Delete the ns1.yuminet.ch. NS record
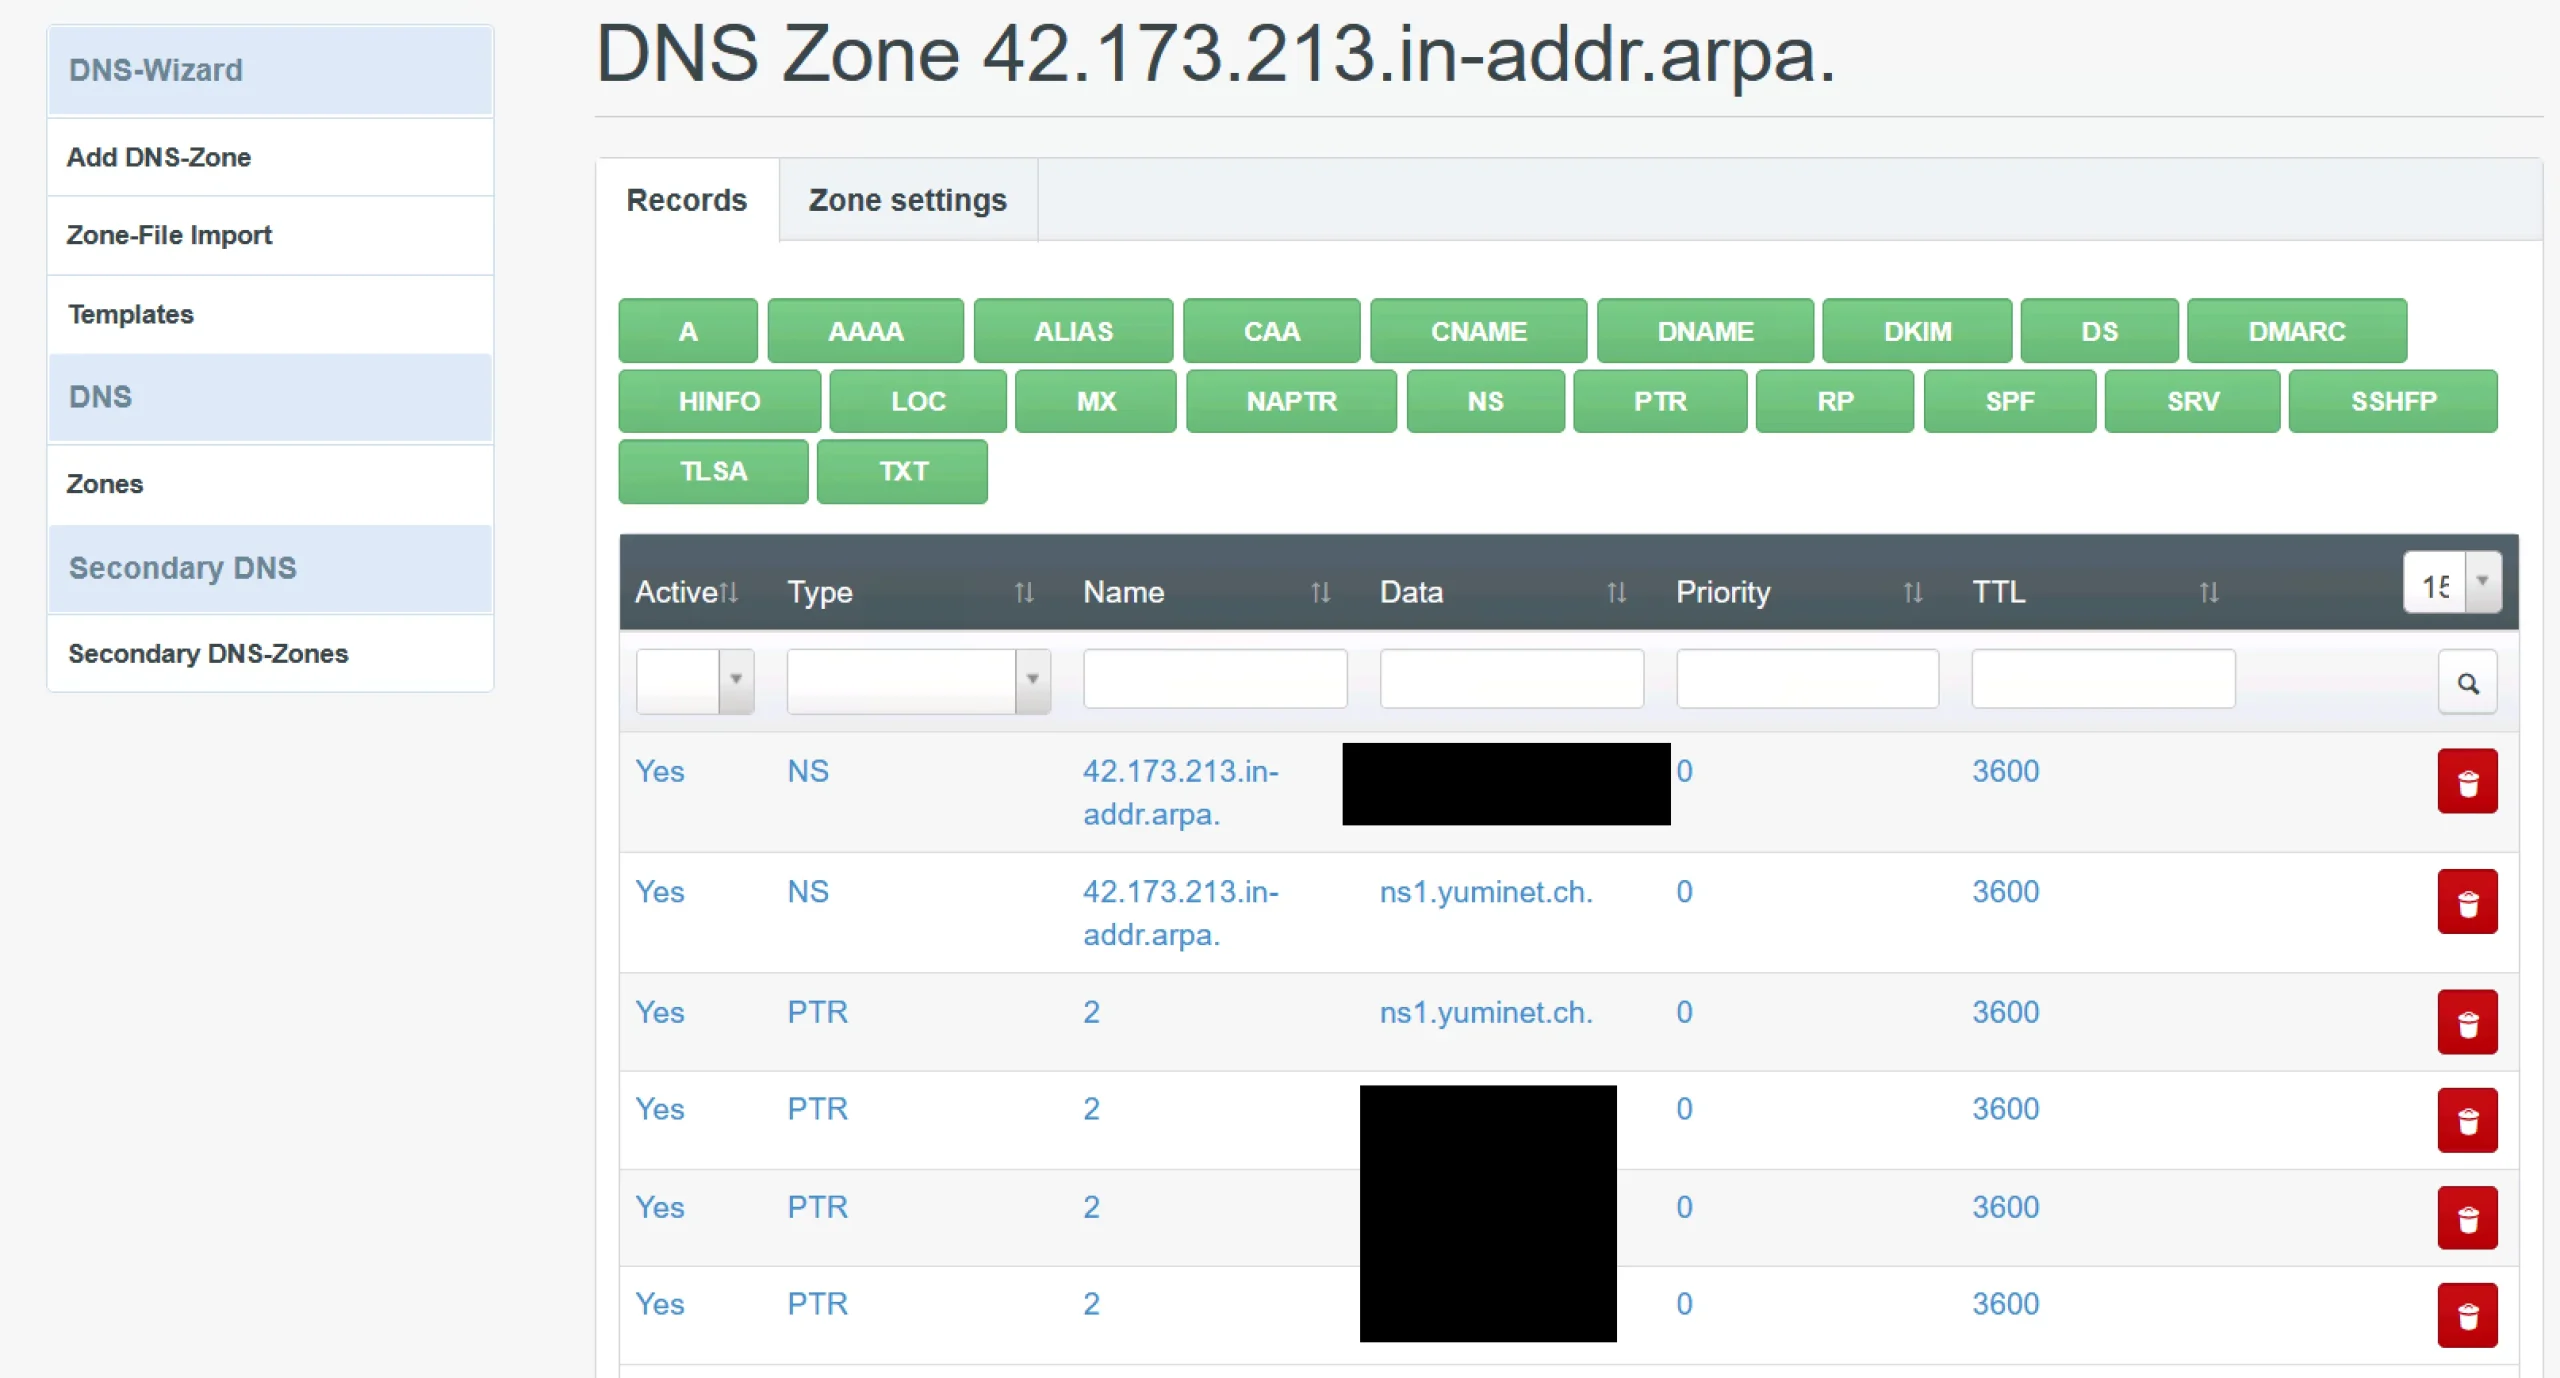This screenshot has height=1378, width=2560. point(2466,902)
